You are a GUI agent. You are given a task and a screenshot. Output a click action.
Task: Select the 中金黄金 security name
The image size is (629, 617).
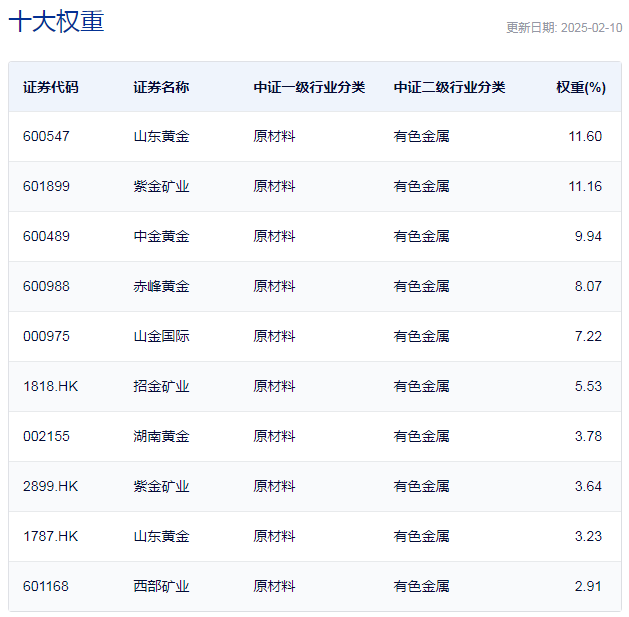(x=161, y=236)
